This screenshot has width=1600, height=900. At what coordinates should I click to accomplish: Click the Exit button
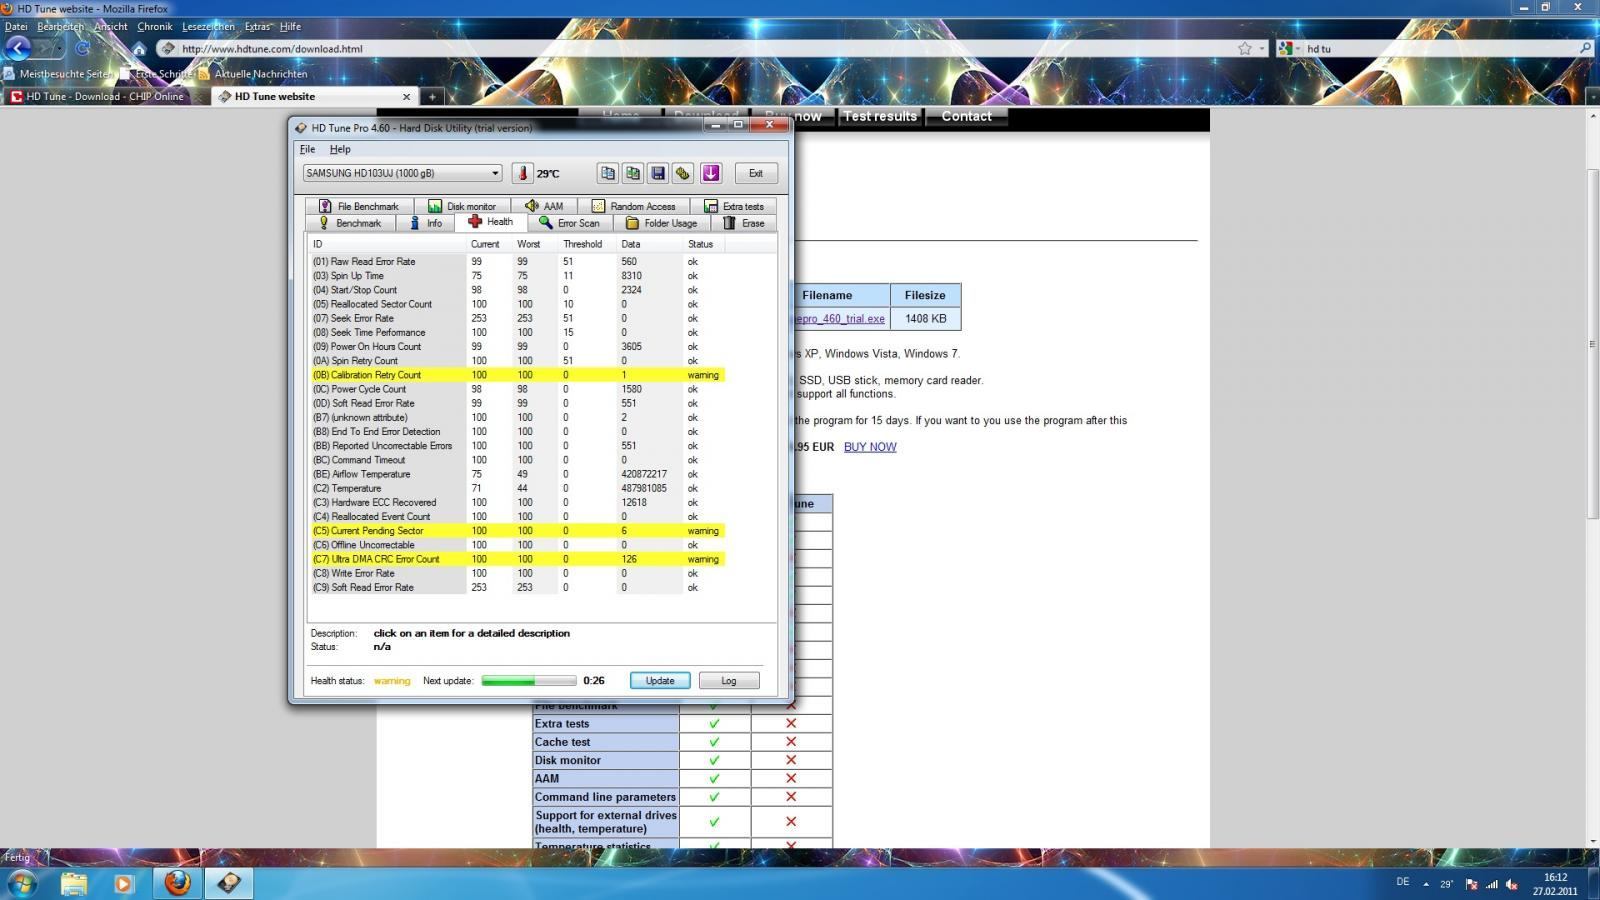pos(756,173)
